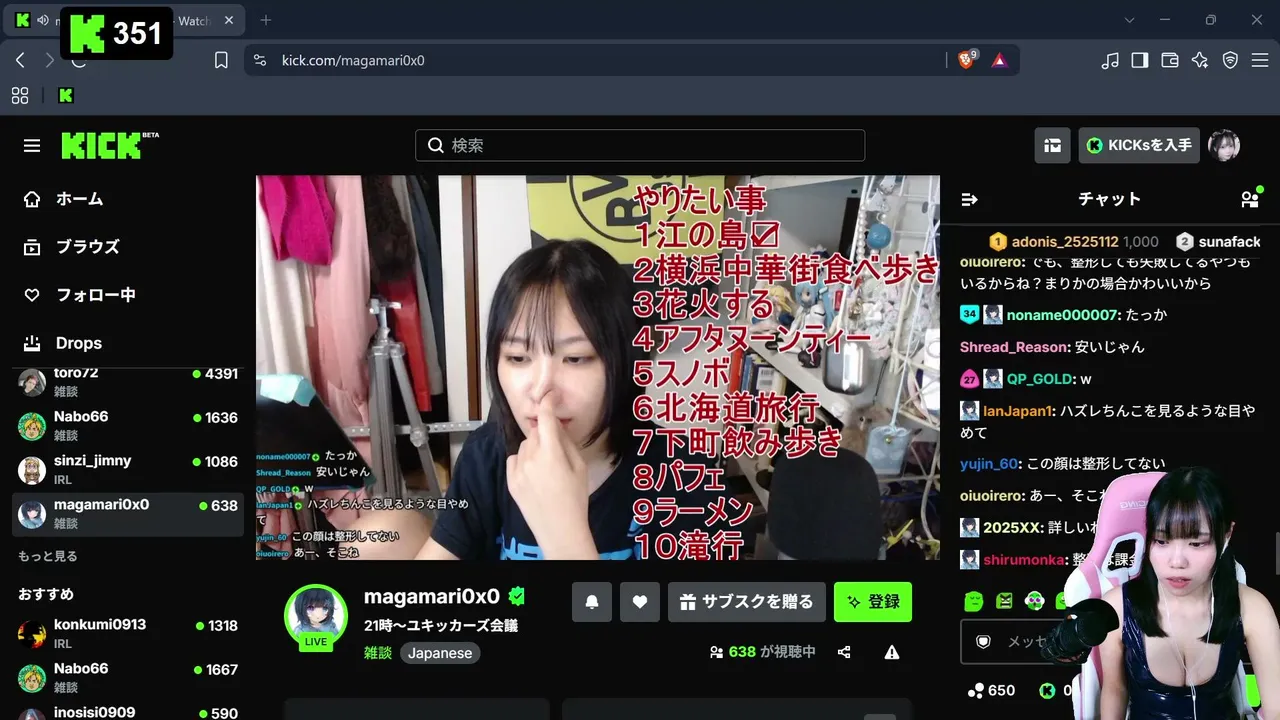Open the chat users list icon

coord(1250,199)
